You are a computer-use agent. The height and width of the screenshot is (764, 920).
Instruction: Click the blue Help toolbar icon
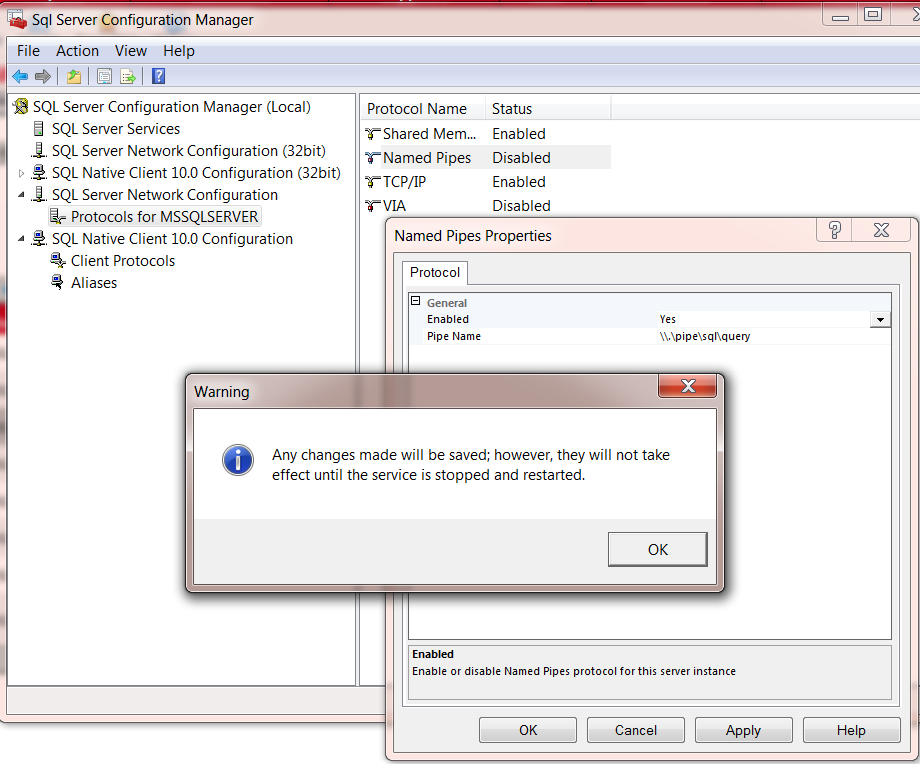point(158,76)
